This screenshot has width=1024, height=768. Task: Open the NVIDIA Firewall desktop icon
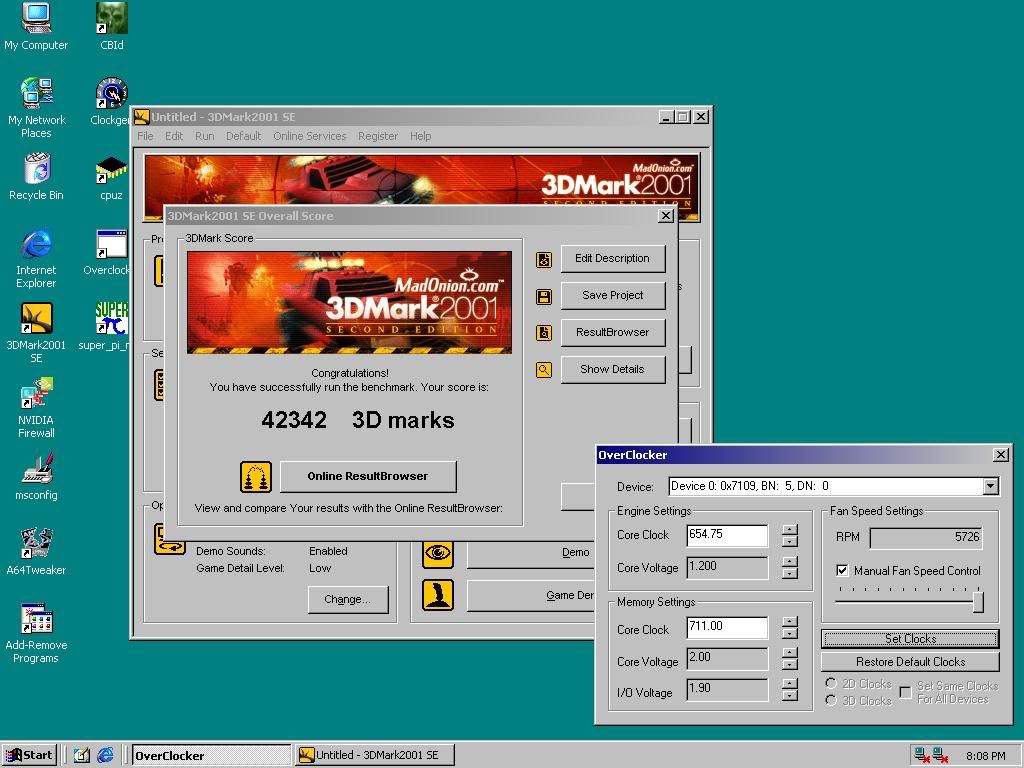click(36, 408)
